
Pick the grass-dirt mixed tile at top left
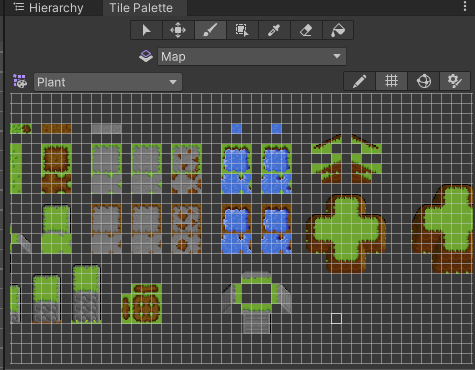point(21,129)
